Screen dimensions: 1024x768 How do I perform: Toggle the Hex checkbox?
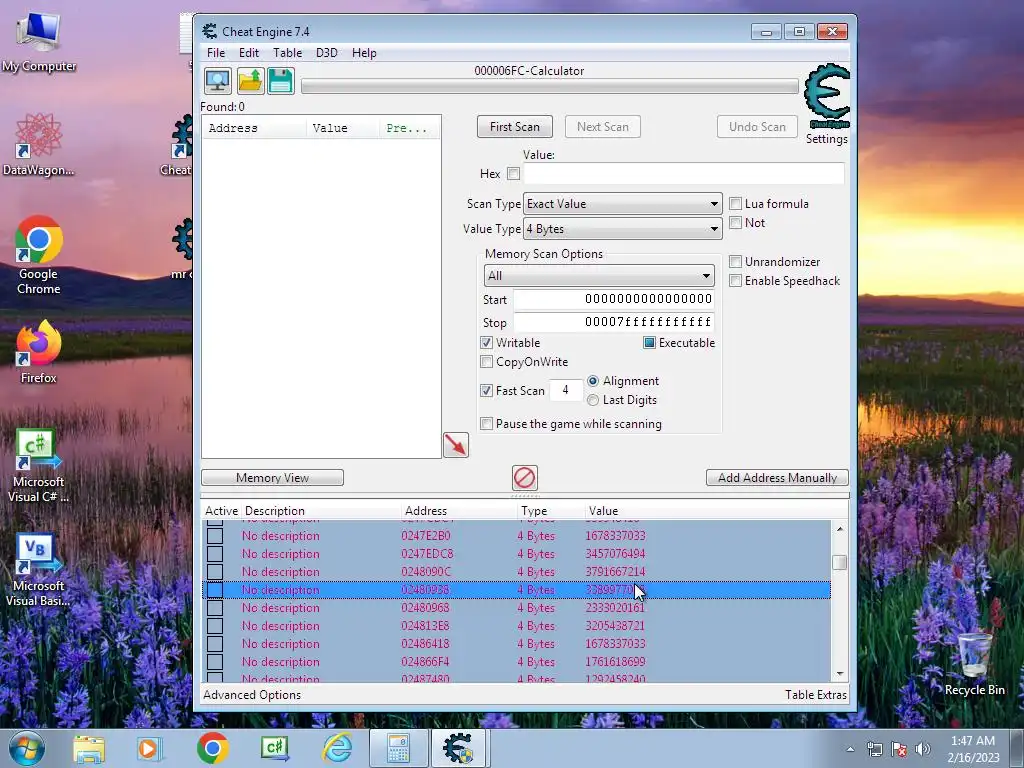point(513,174)
